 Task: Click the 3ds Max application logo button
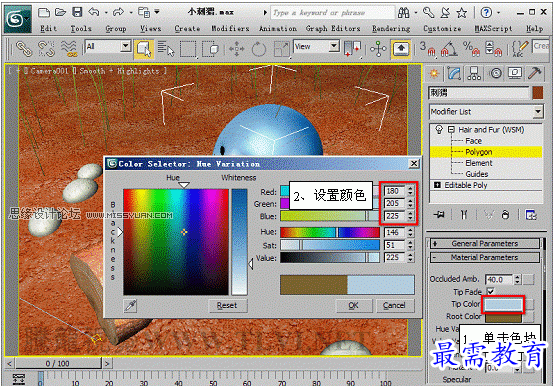tap(18, 19)
